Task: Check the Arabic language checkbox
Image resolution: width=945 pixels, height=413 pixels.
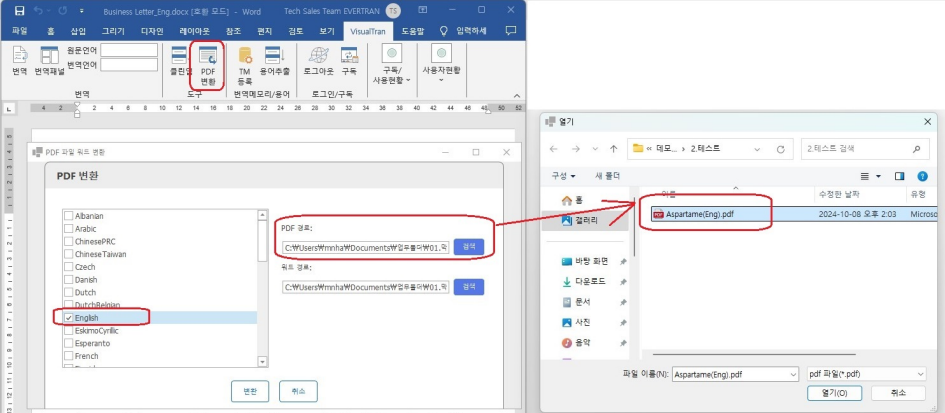Action: pyautogui.click(x=69, y=229)
